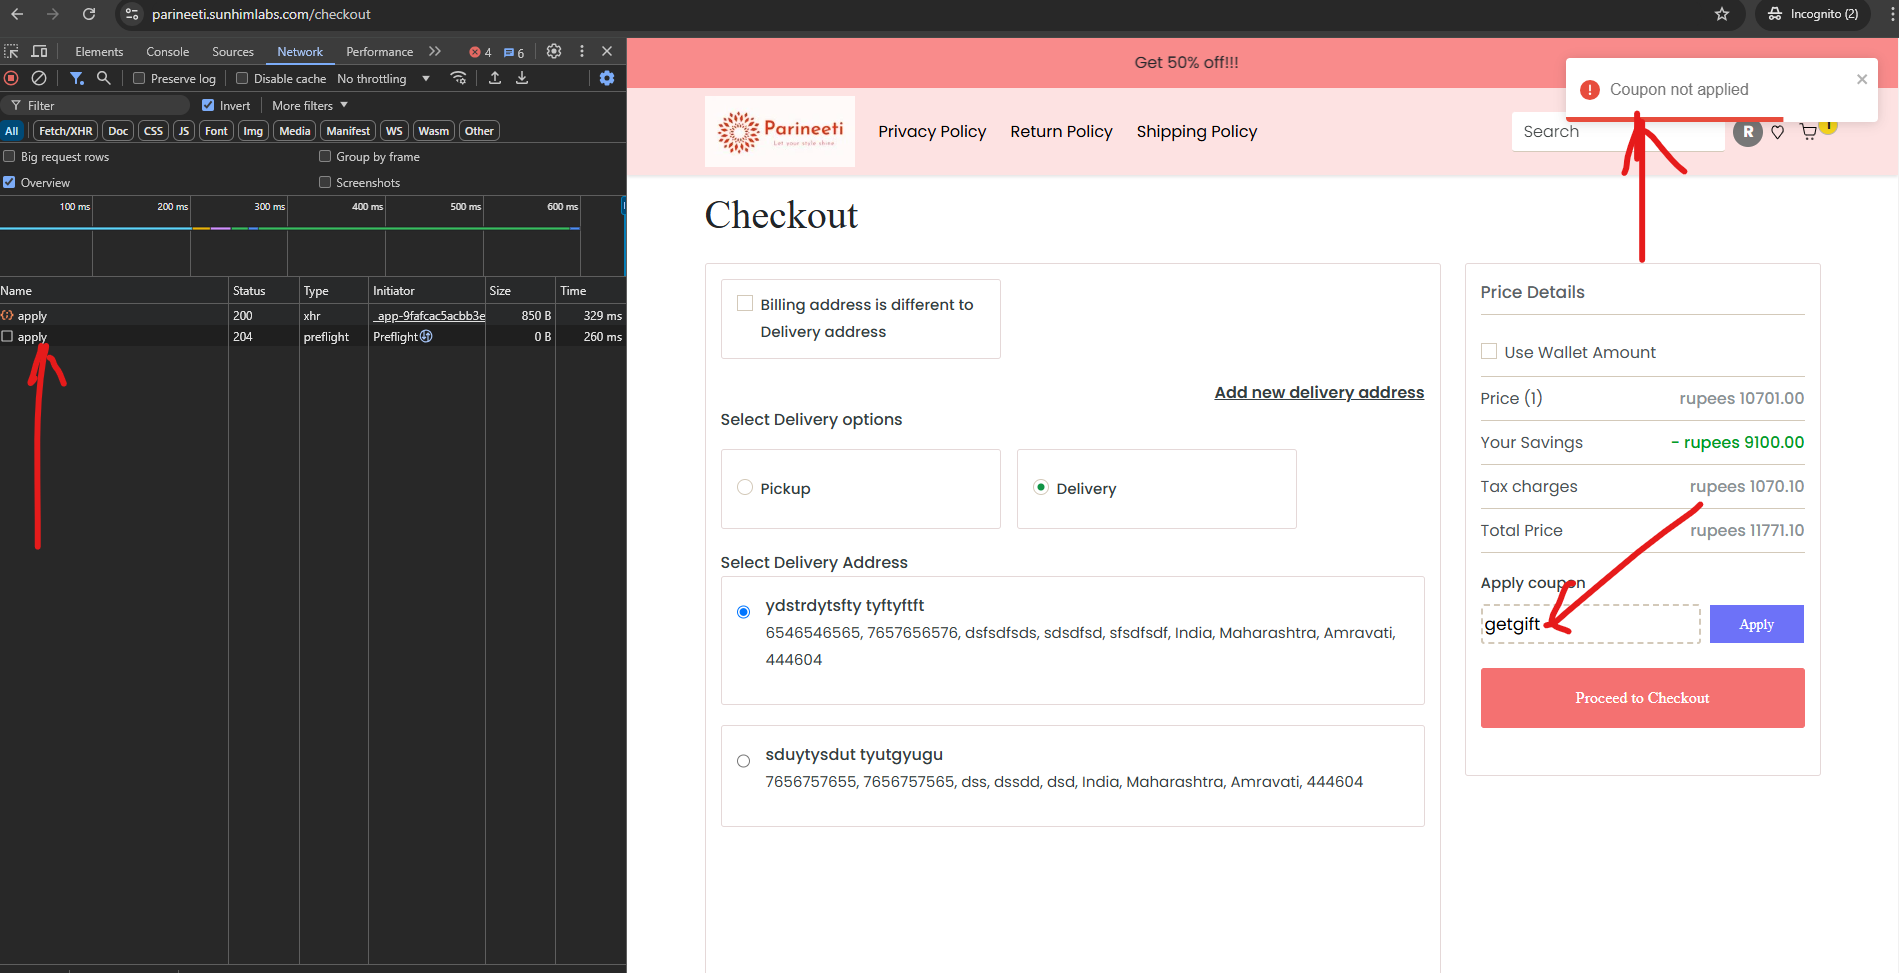The width and height of the screenshot is (1899, 973).
Task: Show the 4 console errors badge
Action: click(x=480, y=52)
